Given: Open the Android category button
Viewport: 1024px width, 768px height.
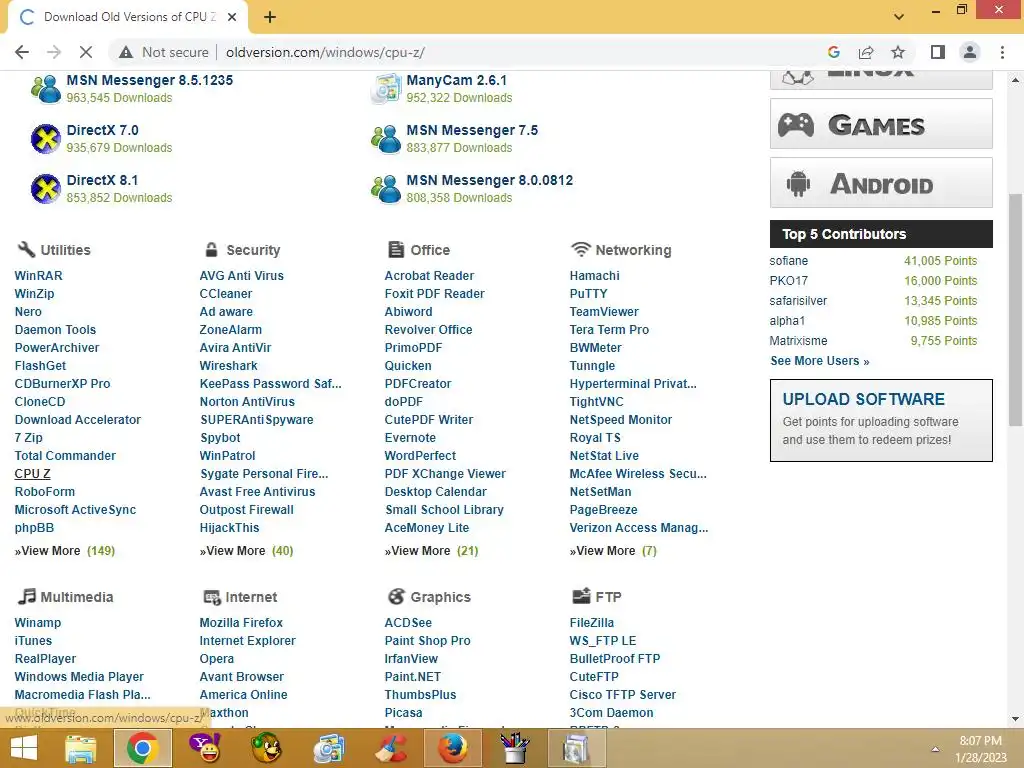Looking at the screenshot, I should tap(881, 183).
